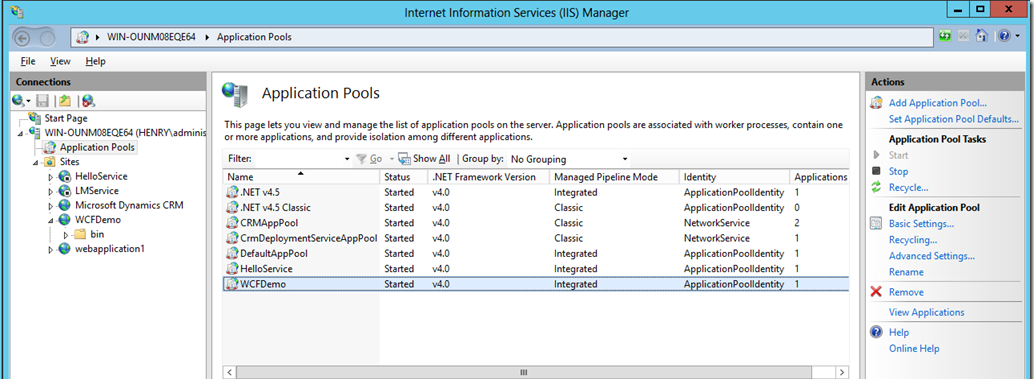Open the Filter combo box dropdown arrow
Screen dimensions: 1034x379
coord(348,159)
